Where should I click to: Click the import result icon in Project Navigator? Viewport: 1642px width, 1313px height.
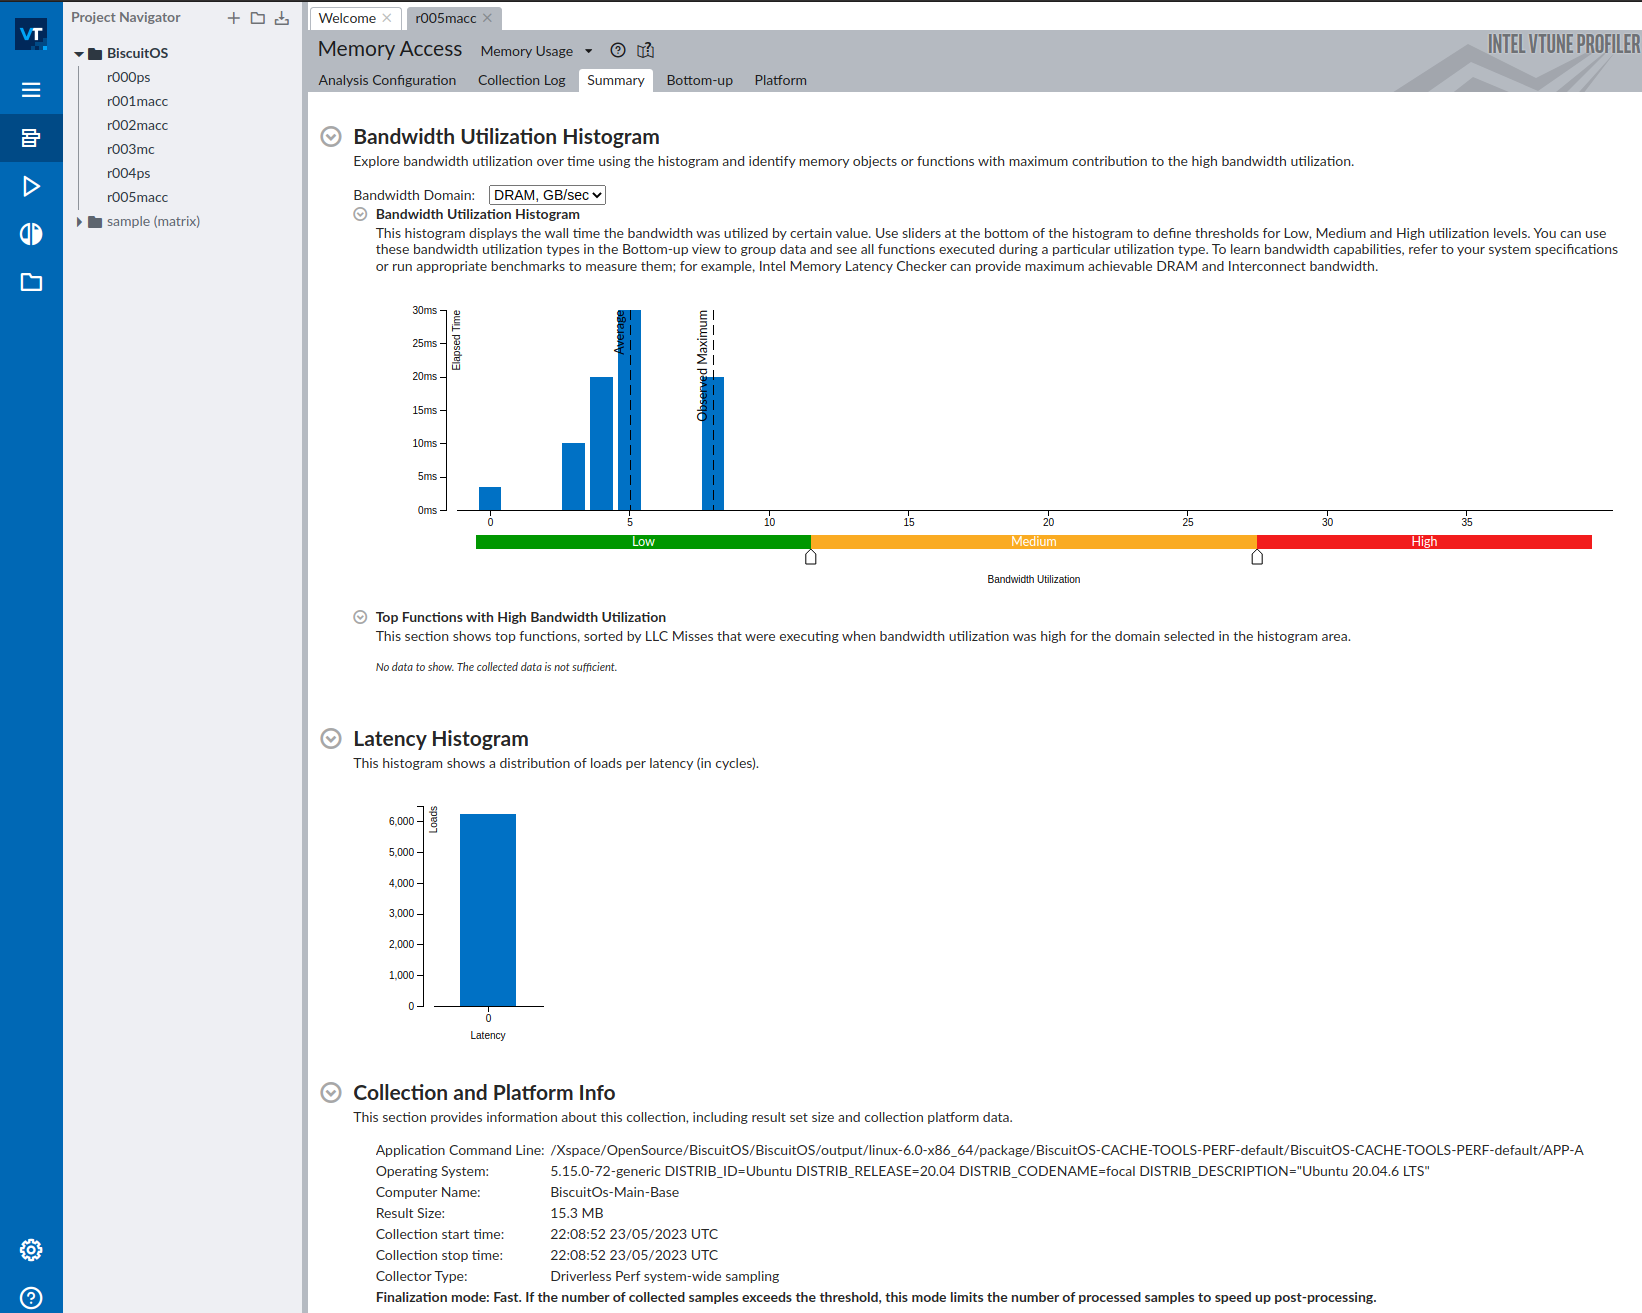(x=282, y=18)
